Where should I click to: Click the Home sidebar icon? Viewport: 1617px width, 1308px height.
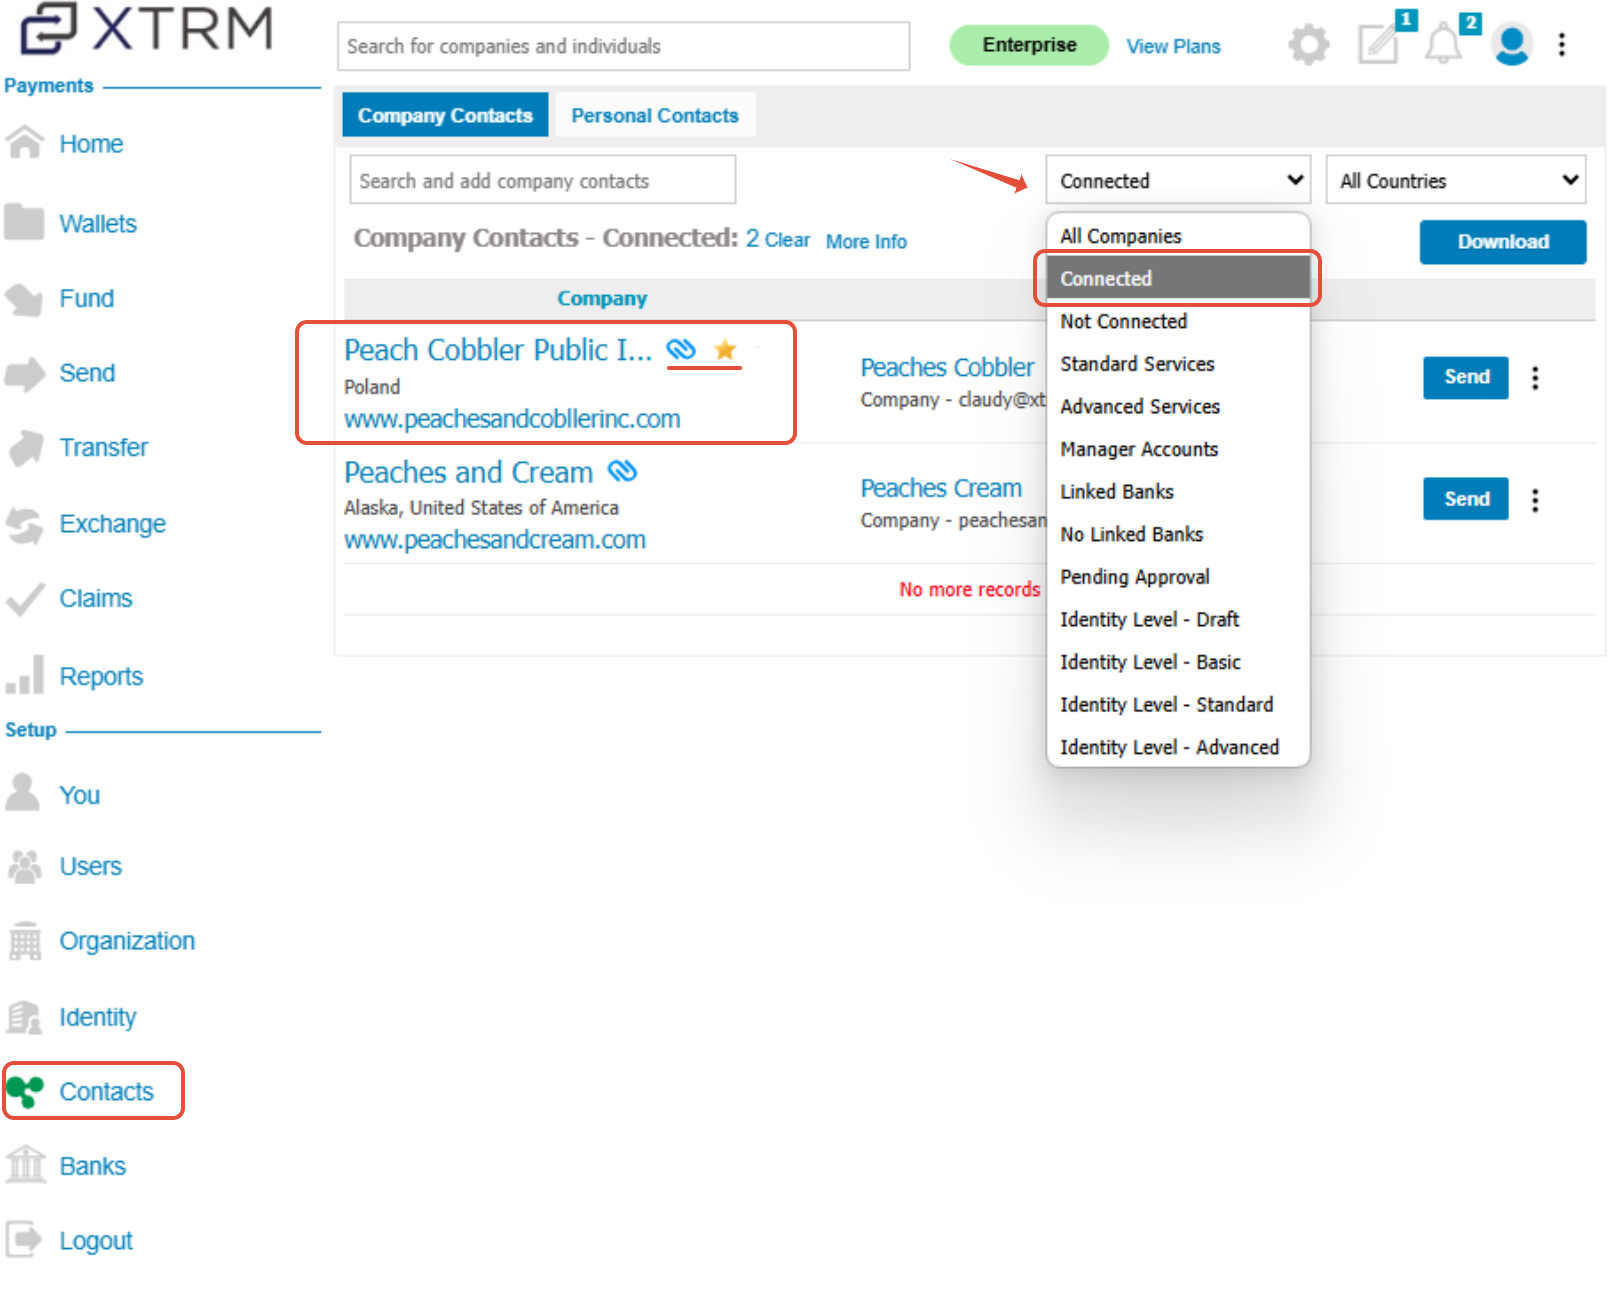[x=24, y=142]
